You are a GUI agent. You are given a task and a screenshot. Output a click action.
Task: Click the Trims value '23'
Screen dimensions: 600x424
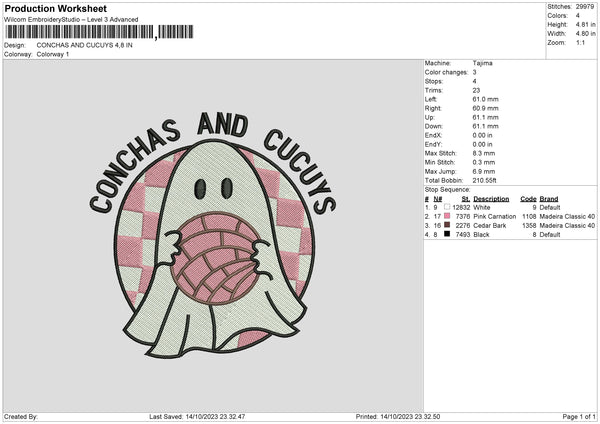tap(476, 90)
